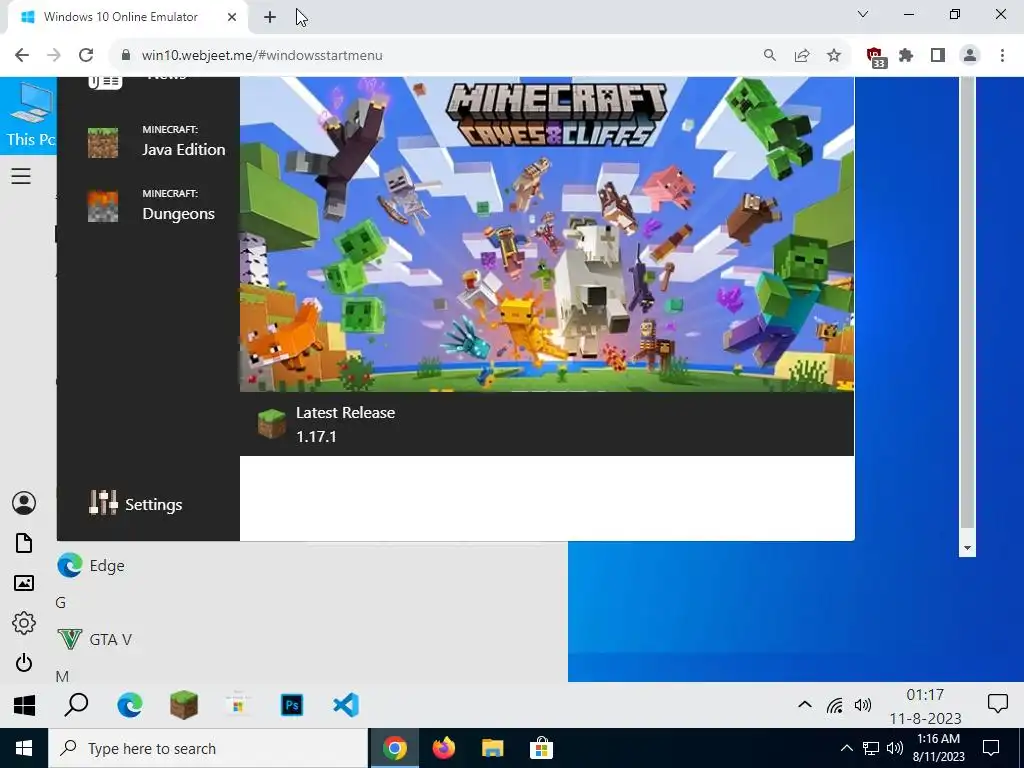
Task: Click the M letter header in app list
Action: coord(62,676)
